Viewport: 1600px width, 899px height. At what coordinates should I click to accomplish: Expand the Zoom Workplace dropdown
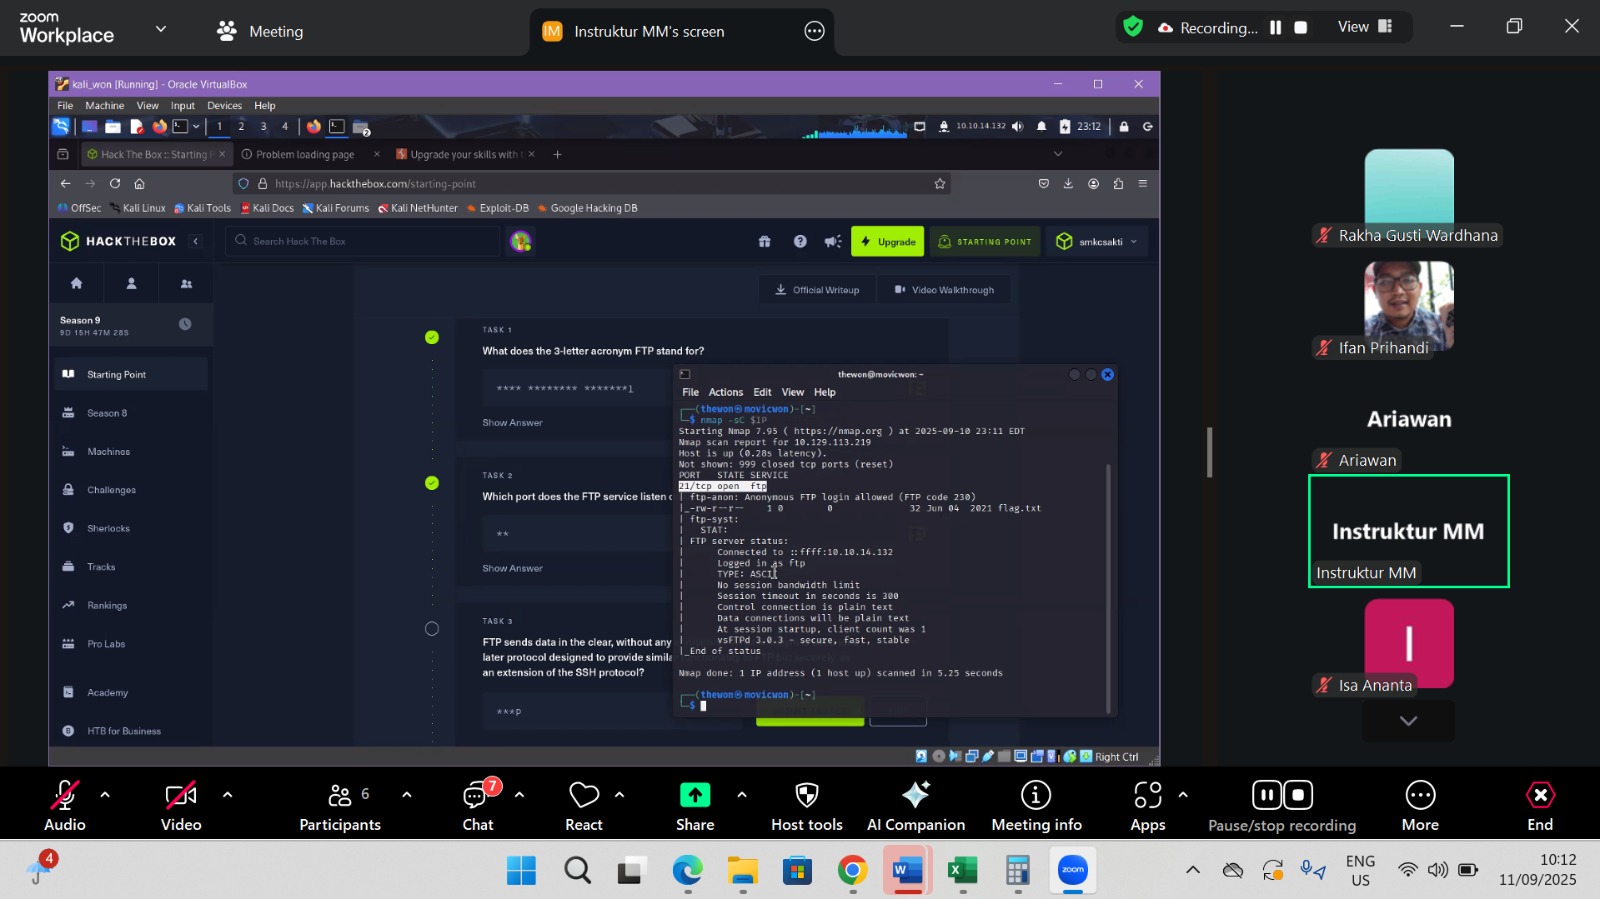pyautogui.click(x=160, y=29)
